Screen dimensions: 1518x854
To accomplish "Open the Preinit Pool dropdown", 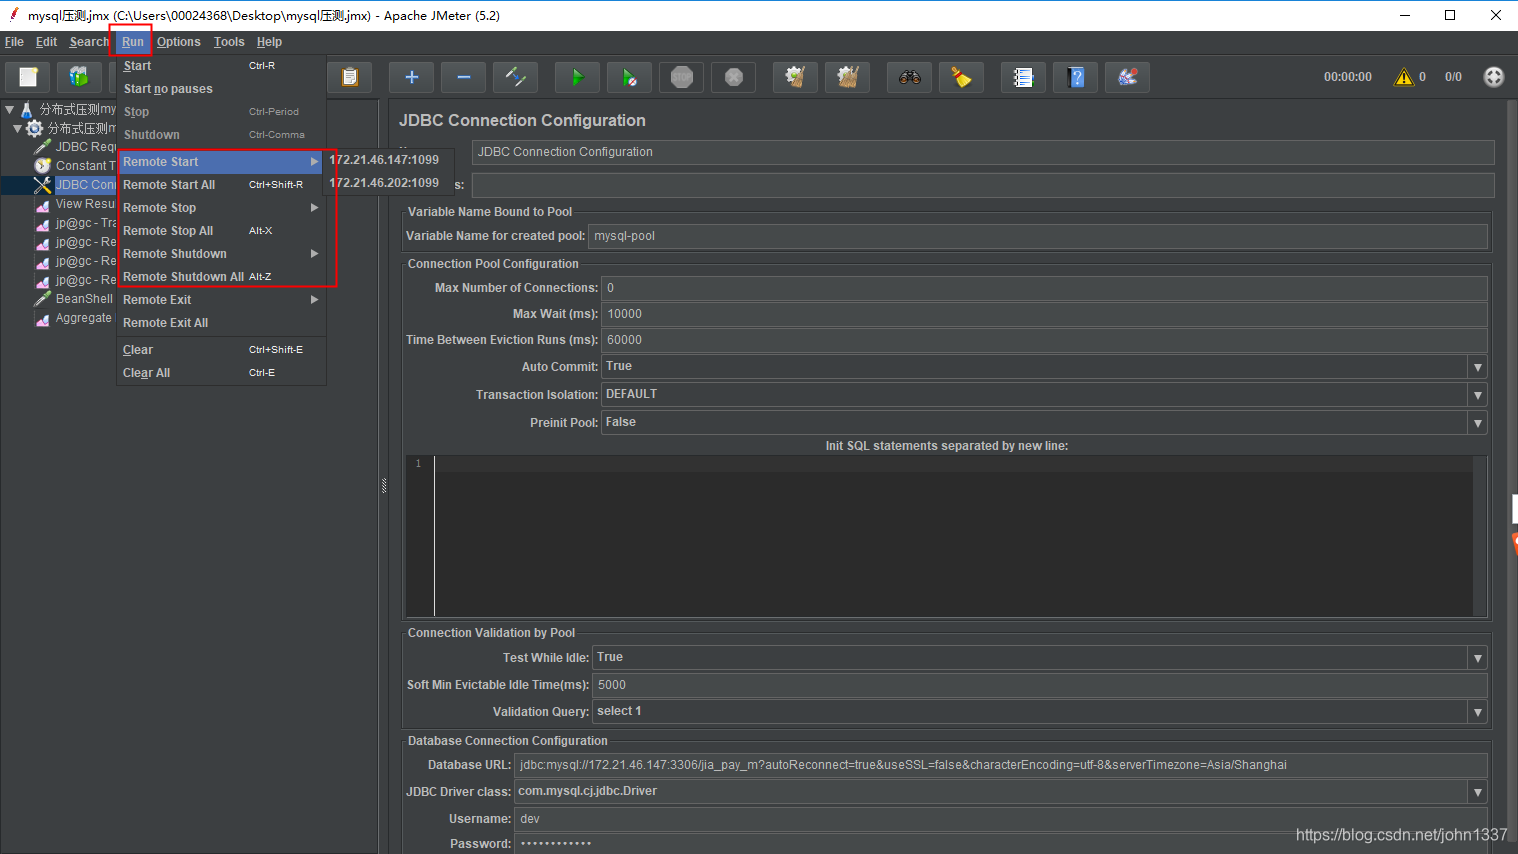I will coord(1477,423).
